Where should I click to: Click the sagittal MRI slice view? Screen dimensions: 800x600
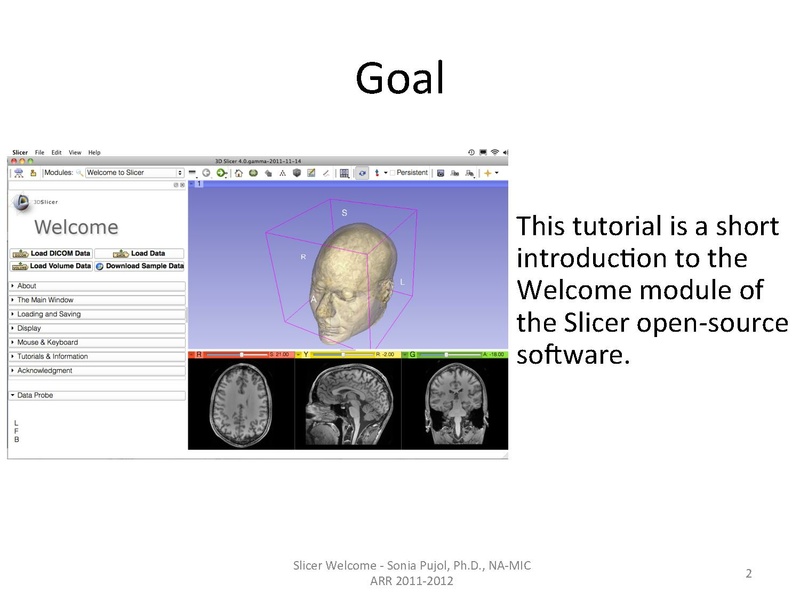[x=348, y=404]
